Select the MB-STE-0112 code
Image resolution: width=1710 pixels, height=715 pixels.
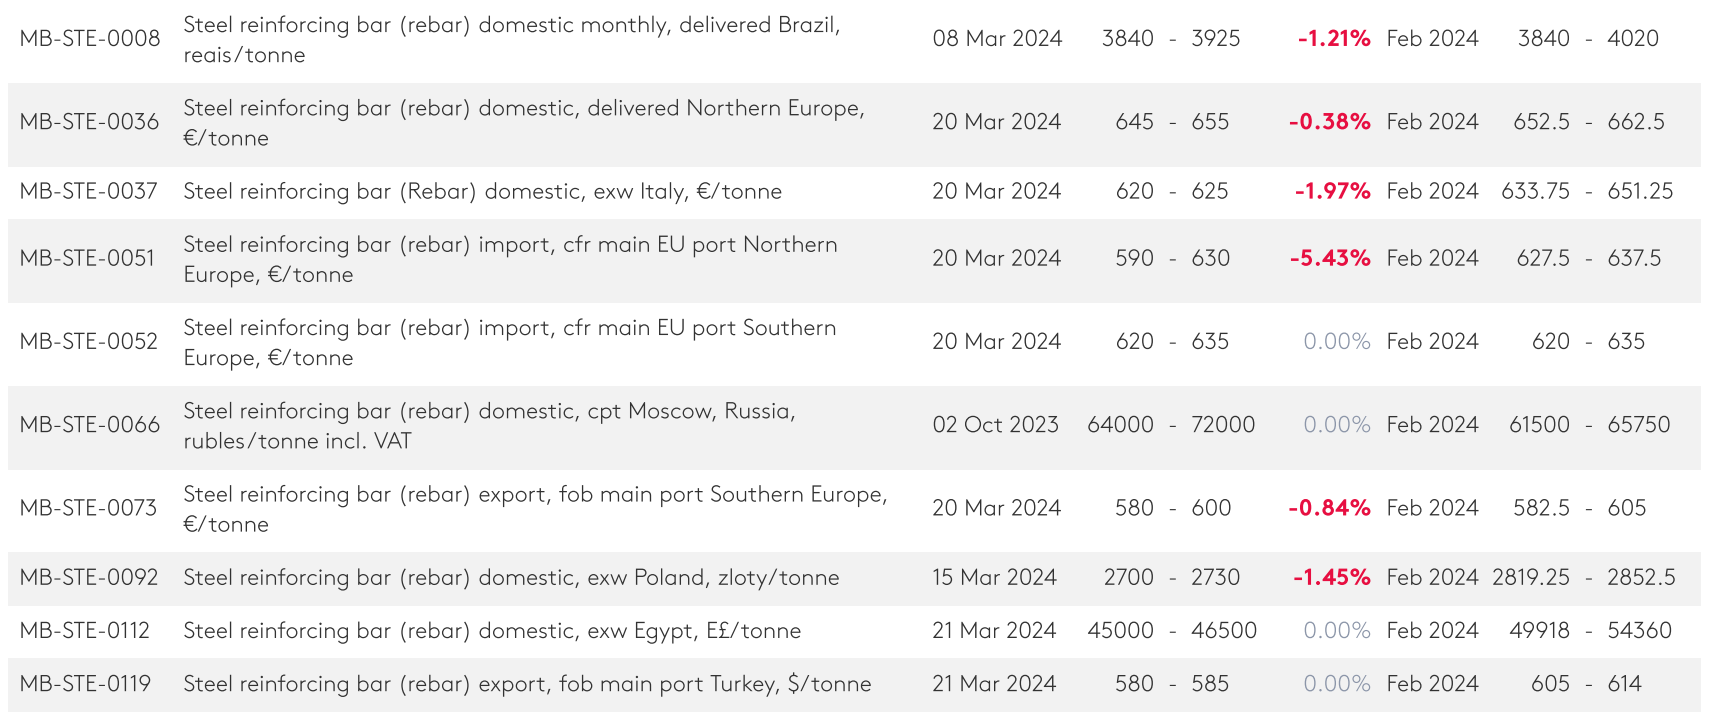click(x=85, y=631)
